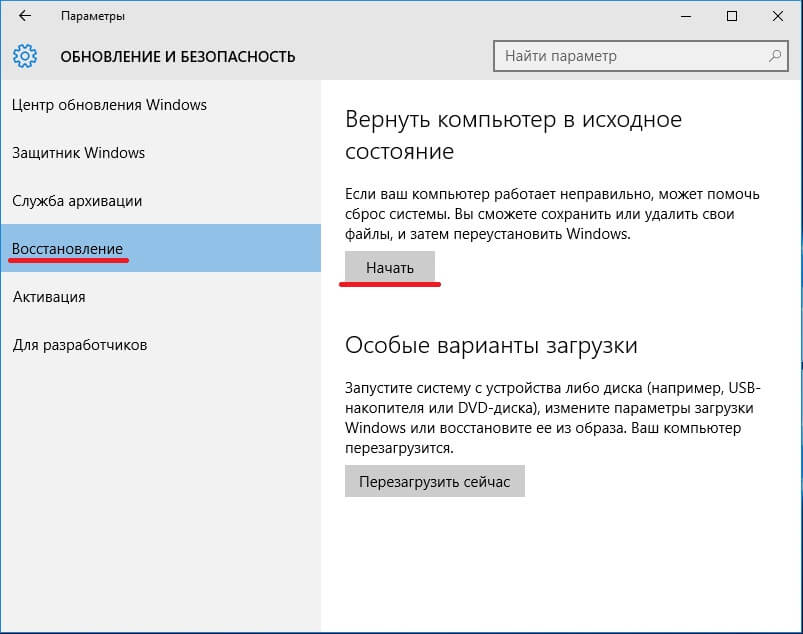Go to 'Служба архивации' page
803x634 pixels.
click(x=77, y=201)
